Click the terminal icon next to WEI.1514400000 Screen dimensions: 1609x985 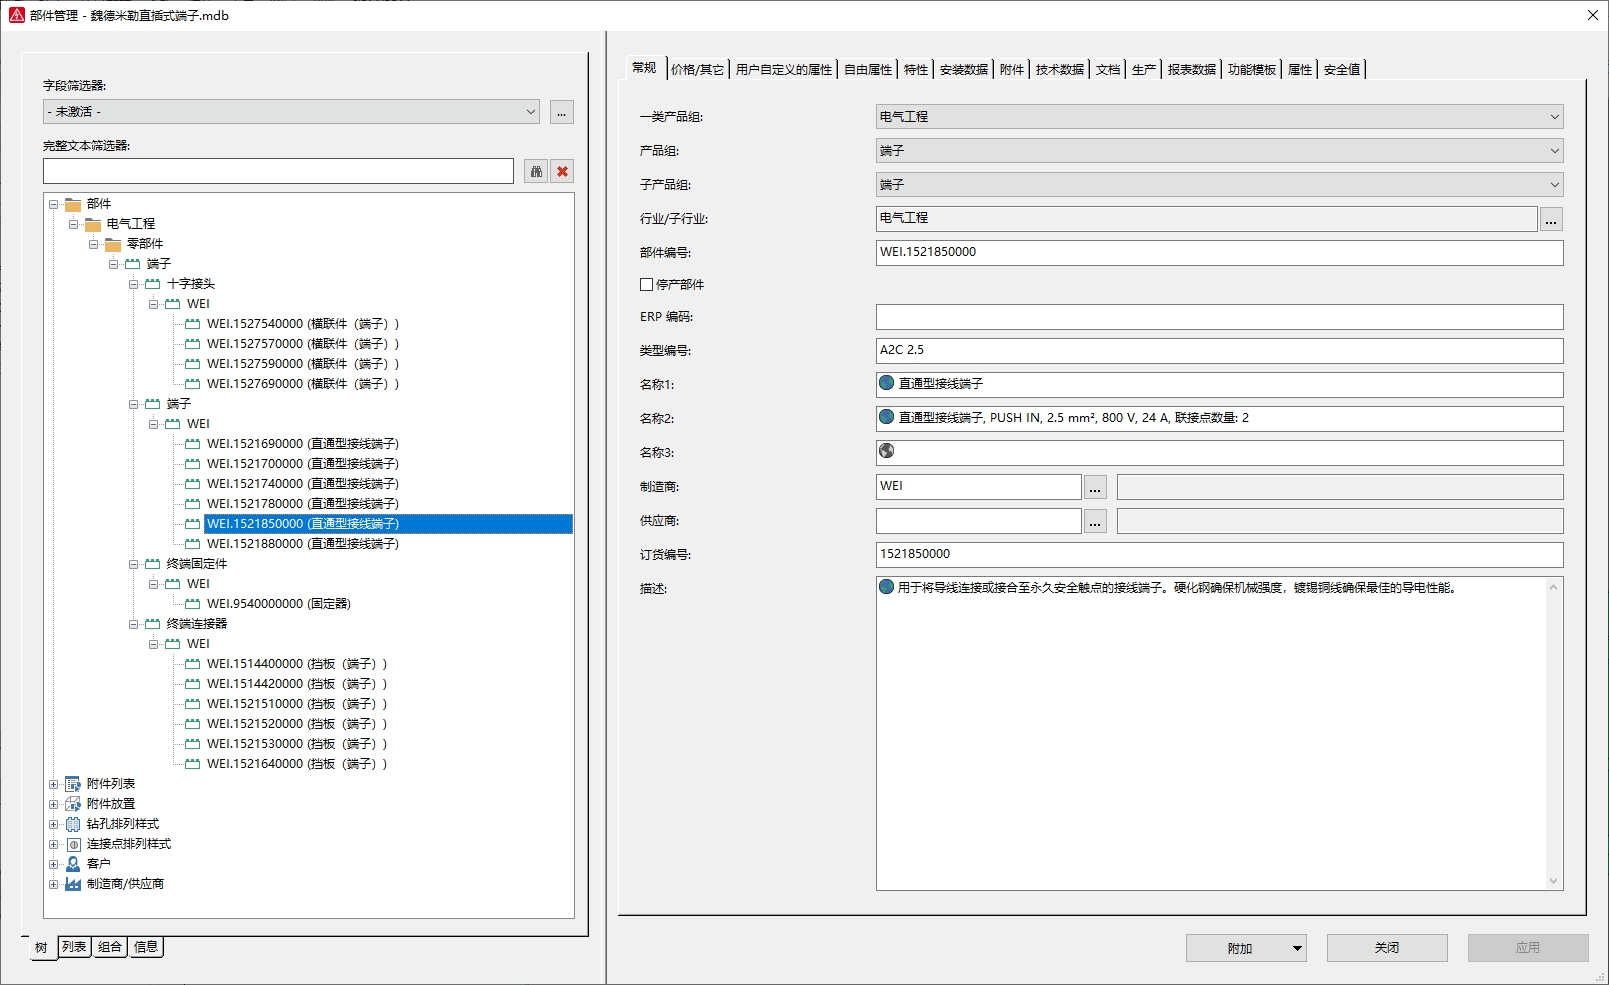coord(193,664)
